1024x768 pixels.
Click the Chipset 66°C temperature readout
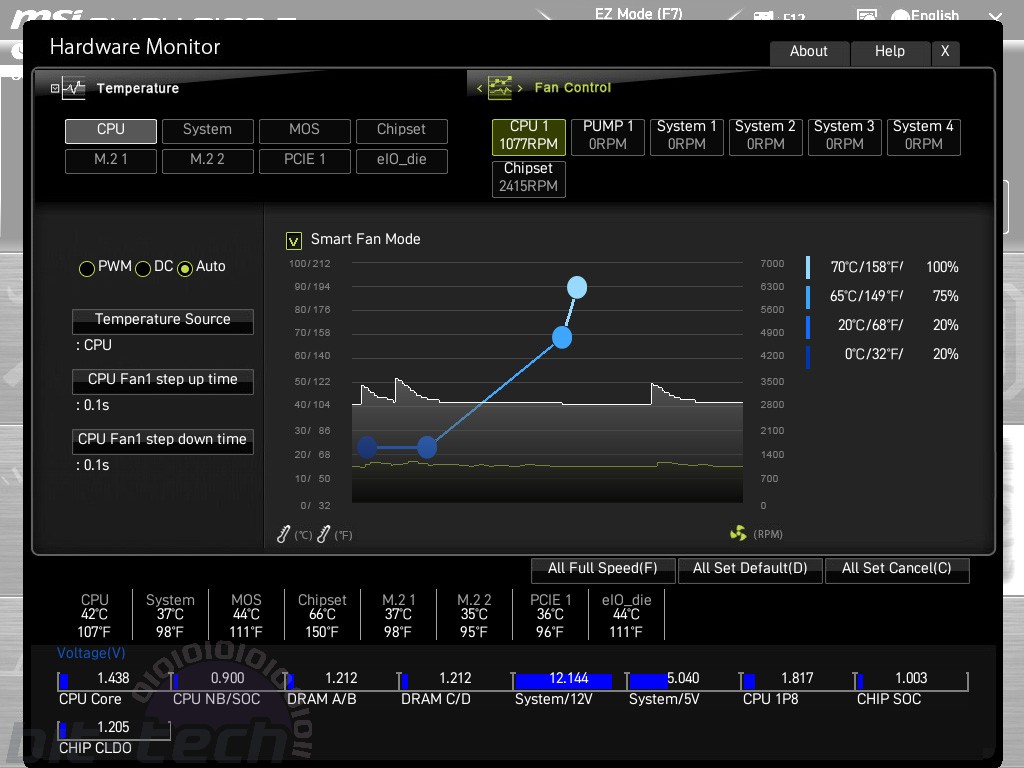point(322,615)
